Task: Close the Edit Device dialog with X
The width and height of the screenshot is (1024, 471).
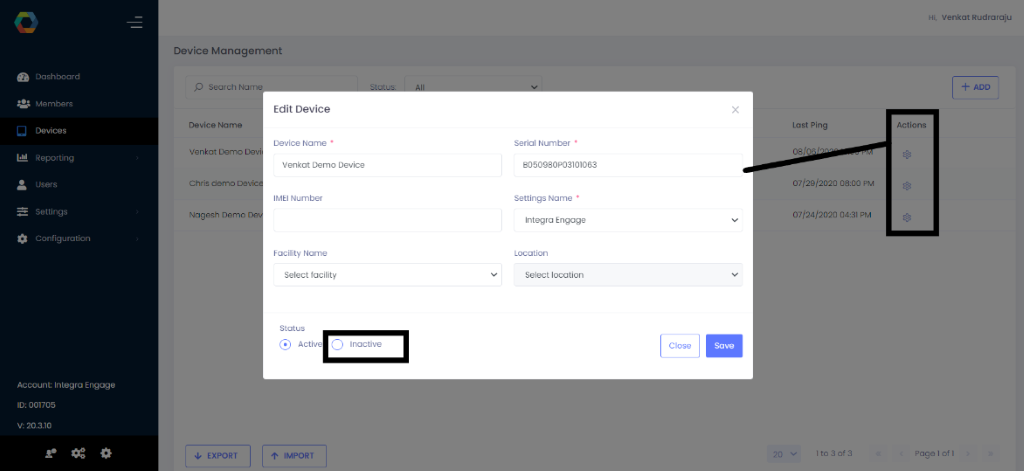Action: [735, 110]
